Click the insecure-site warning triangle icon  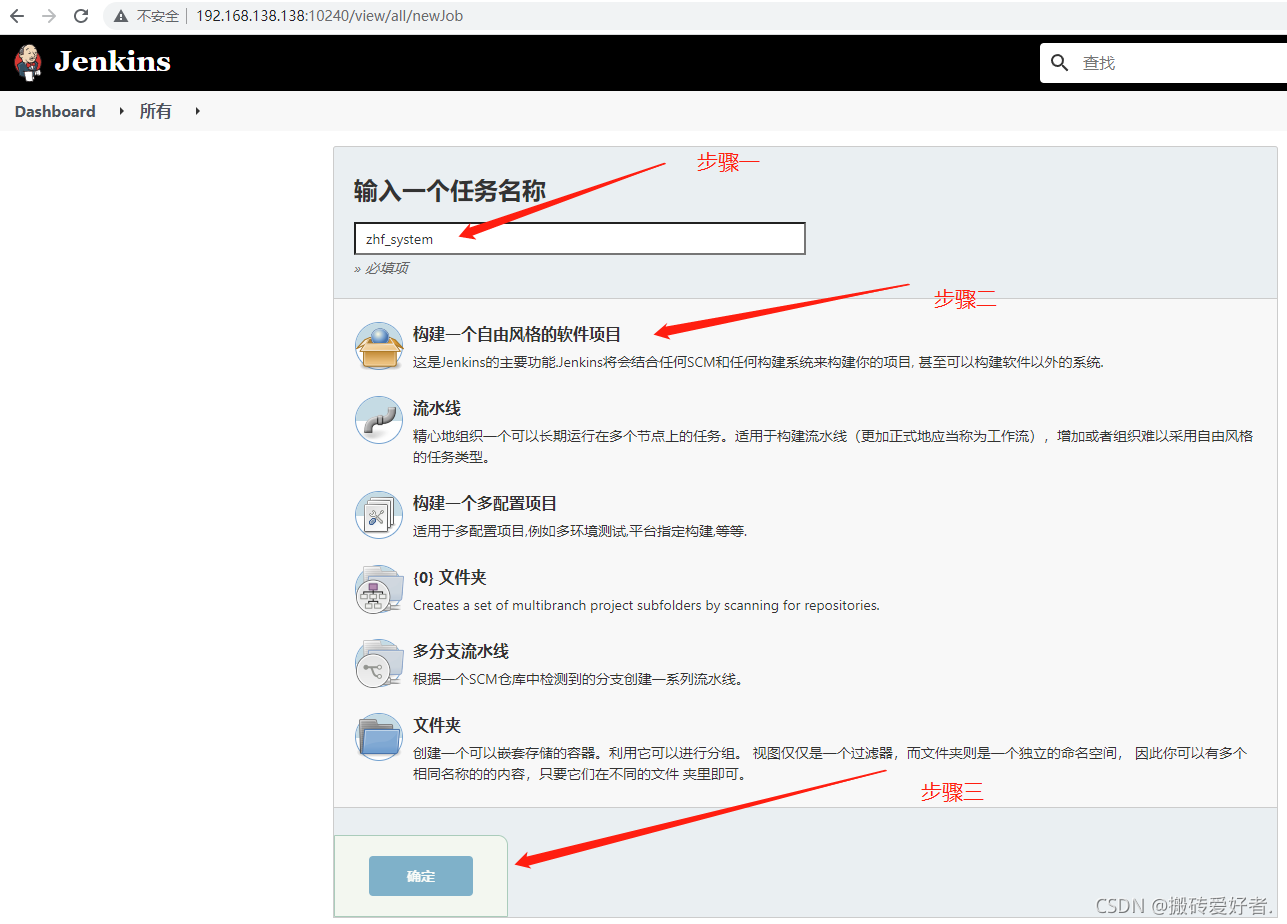(121, 16)
